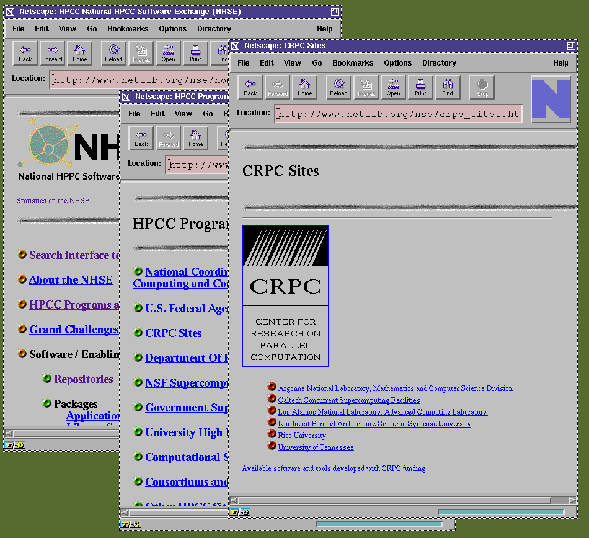Click the Netscape N logo
This screenshot has height=538, width=589.
tap(551, 99)
